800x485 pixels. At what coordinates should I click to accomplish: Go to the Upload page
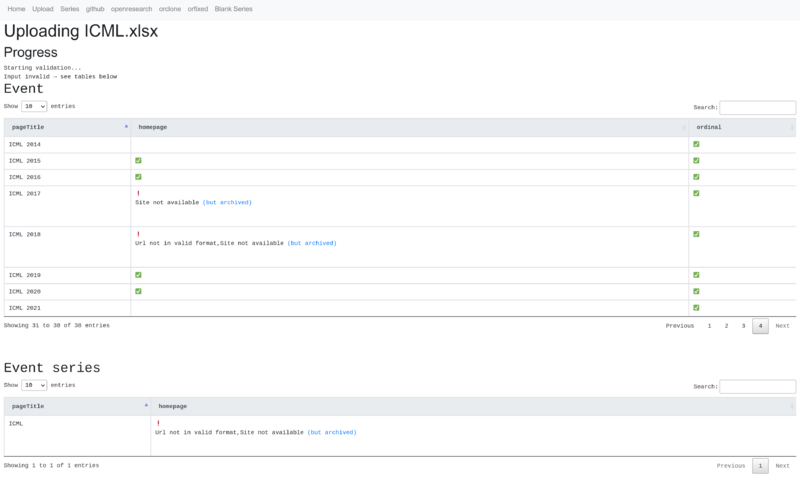42,9
